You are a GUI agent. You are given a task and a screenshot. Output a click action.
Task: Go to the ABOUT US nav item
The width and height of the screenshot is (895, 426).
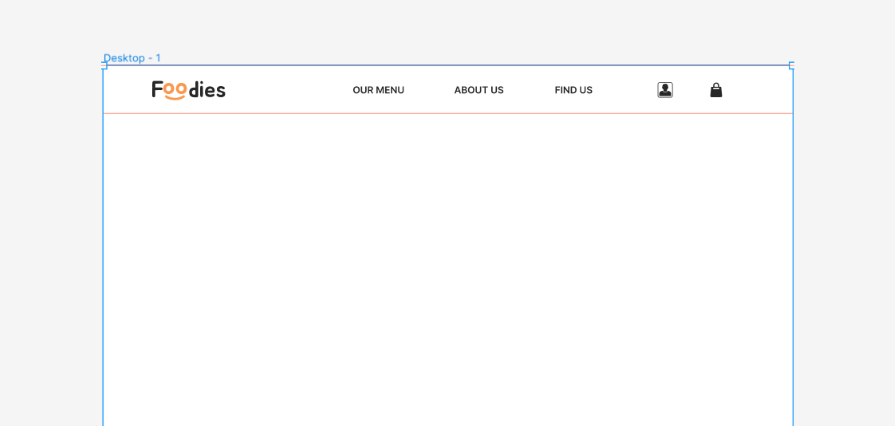(479, 90)
